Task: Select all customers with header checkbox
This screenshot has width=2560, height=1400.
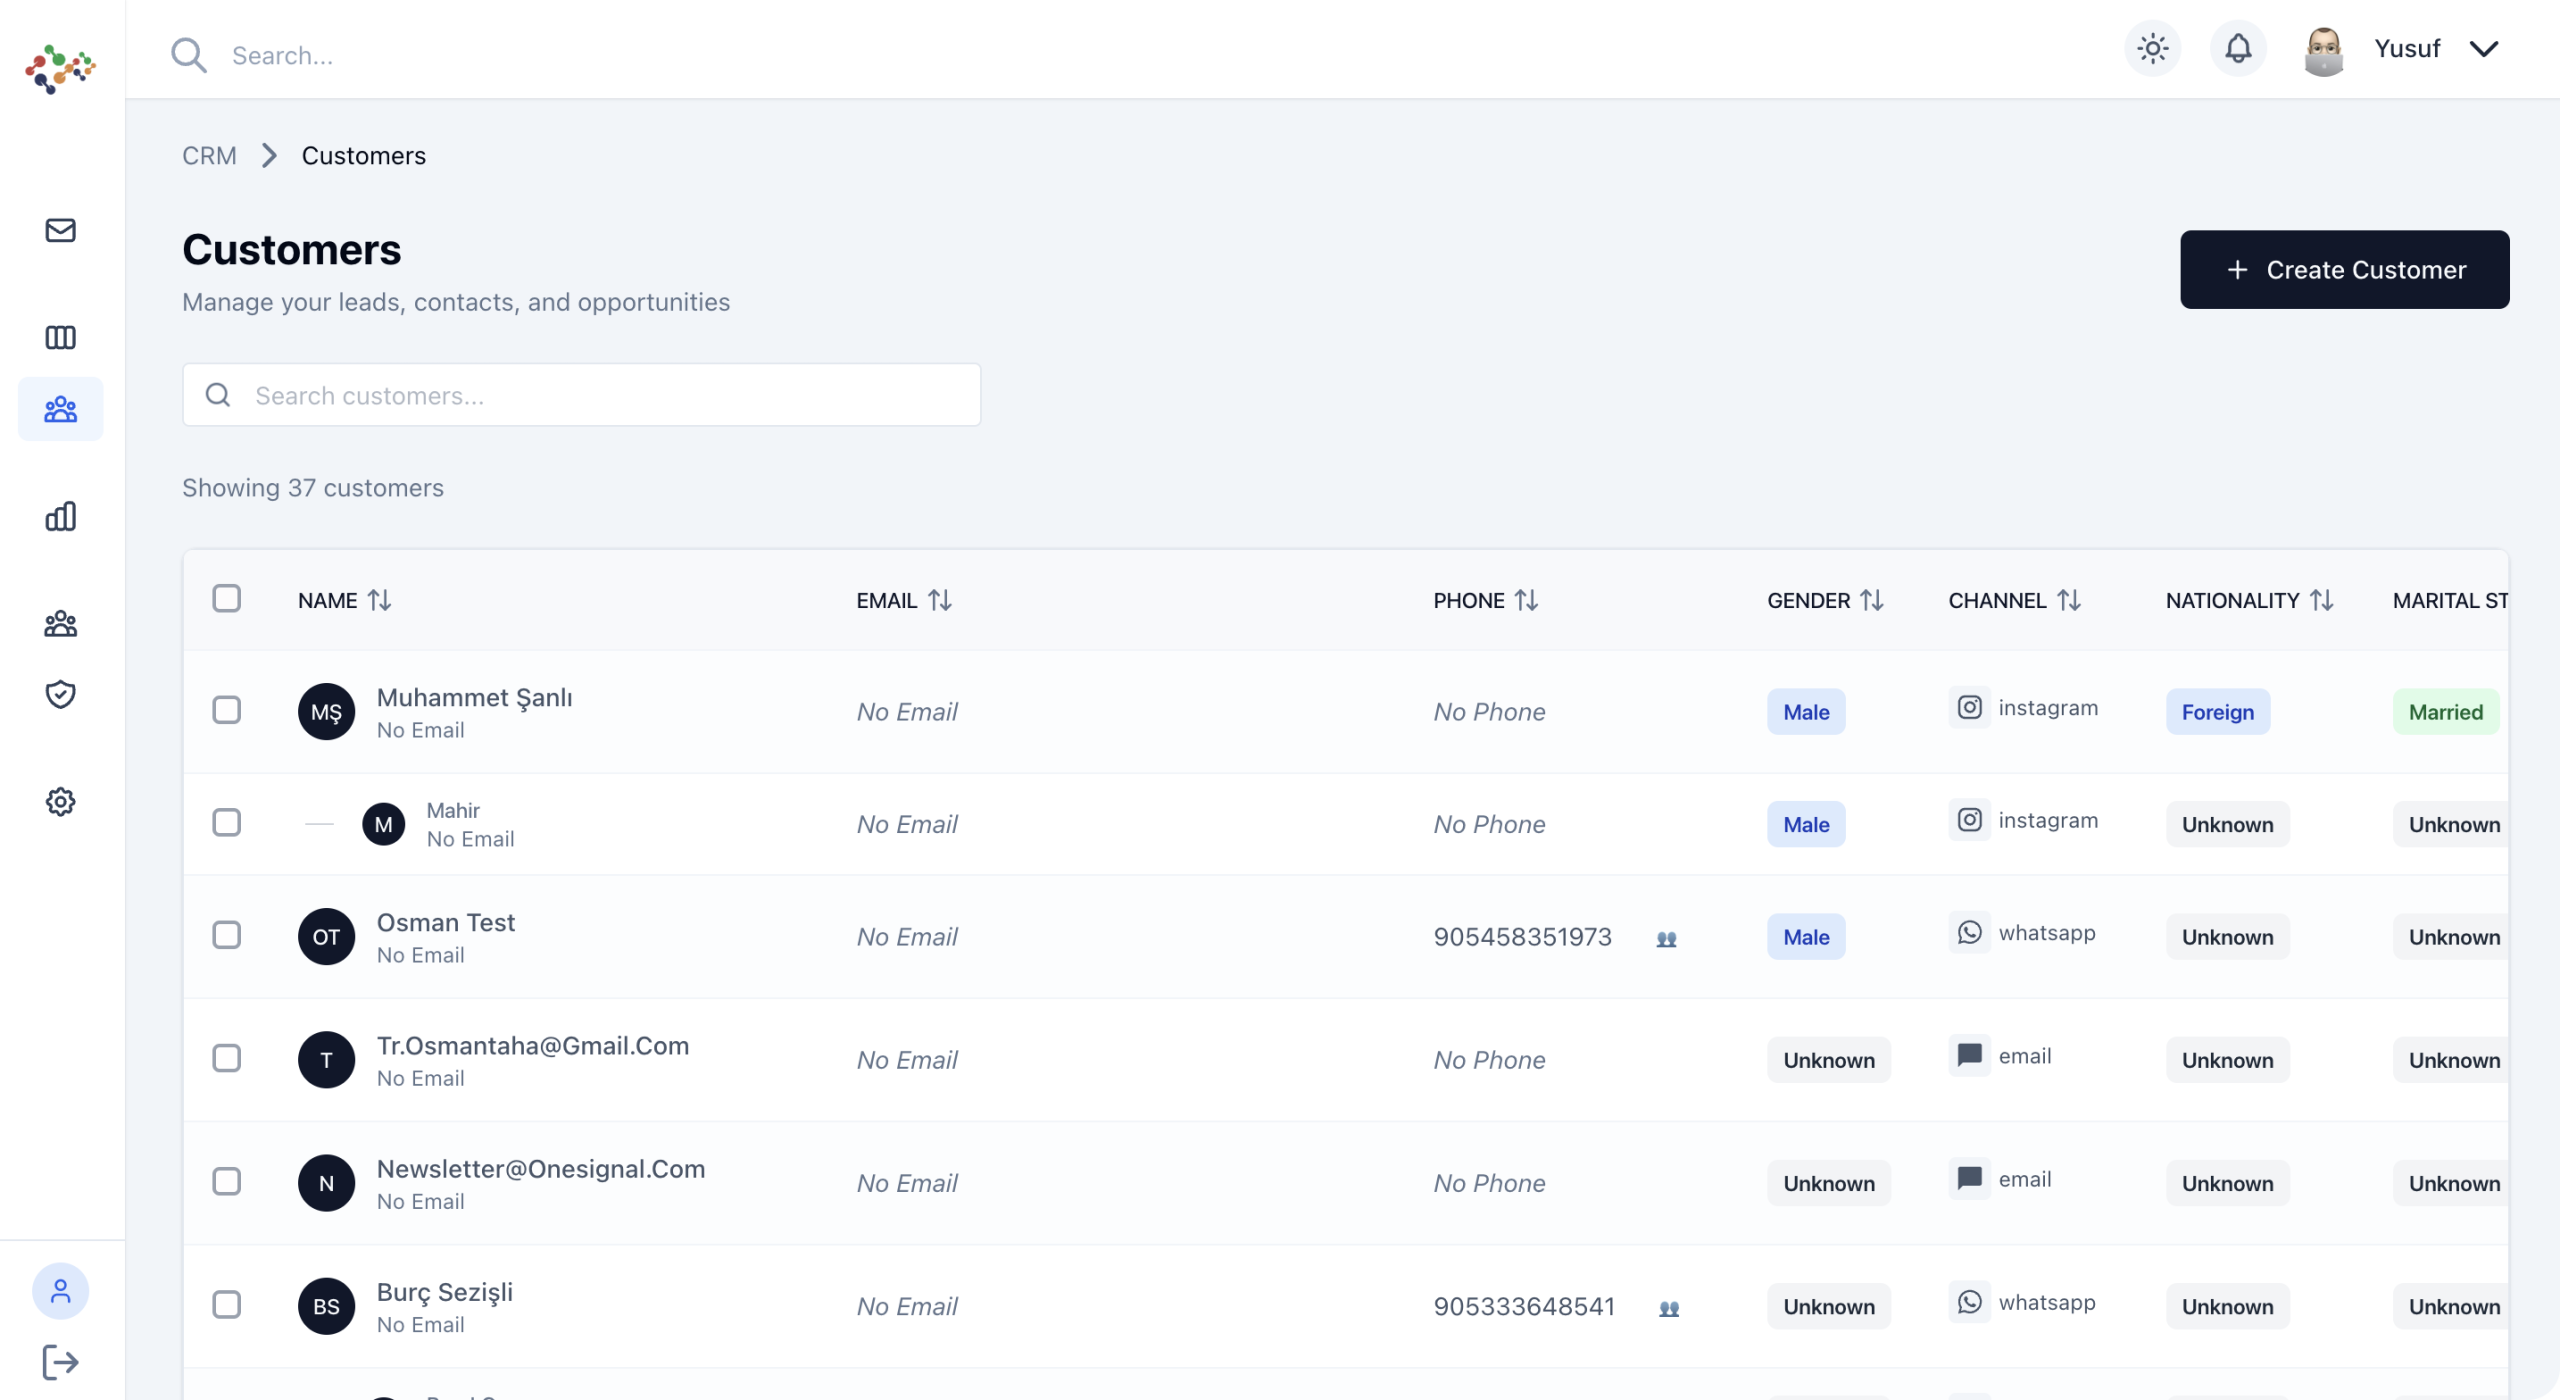Action: point(227,598)
